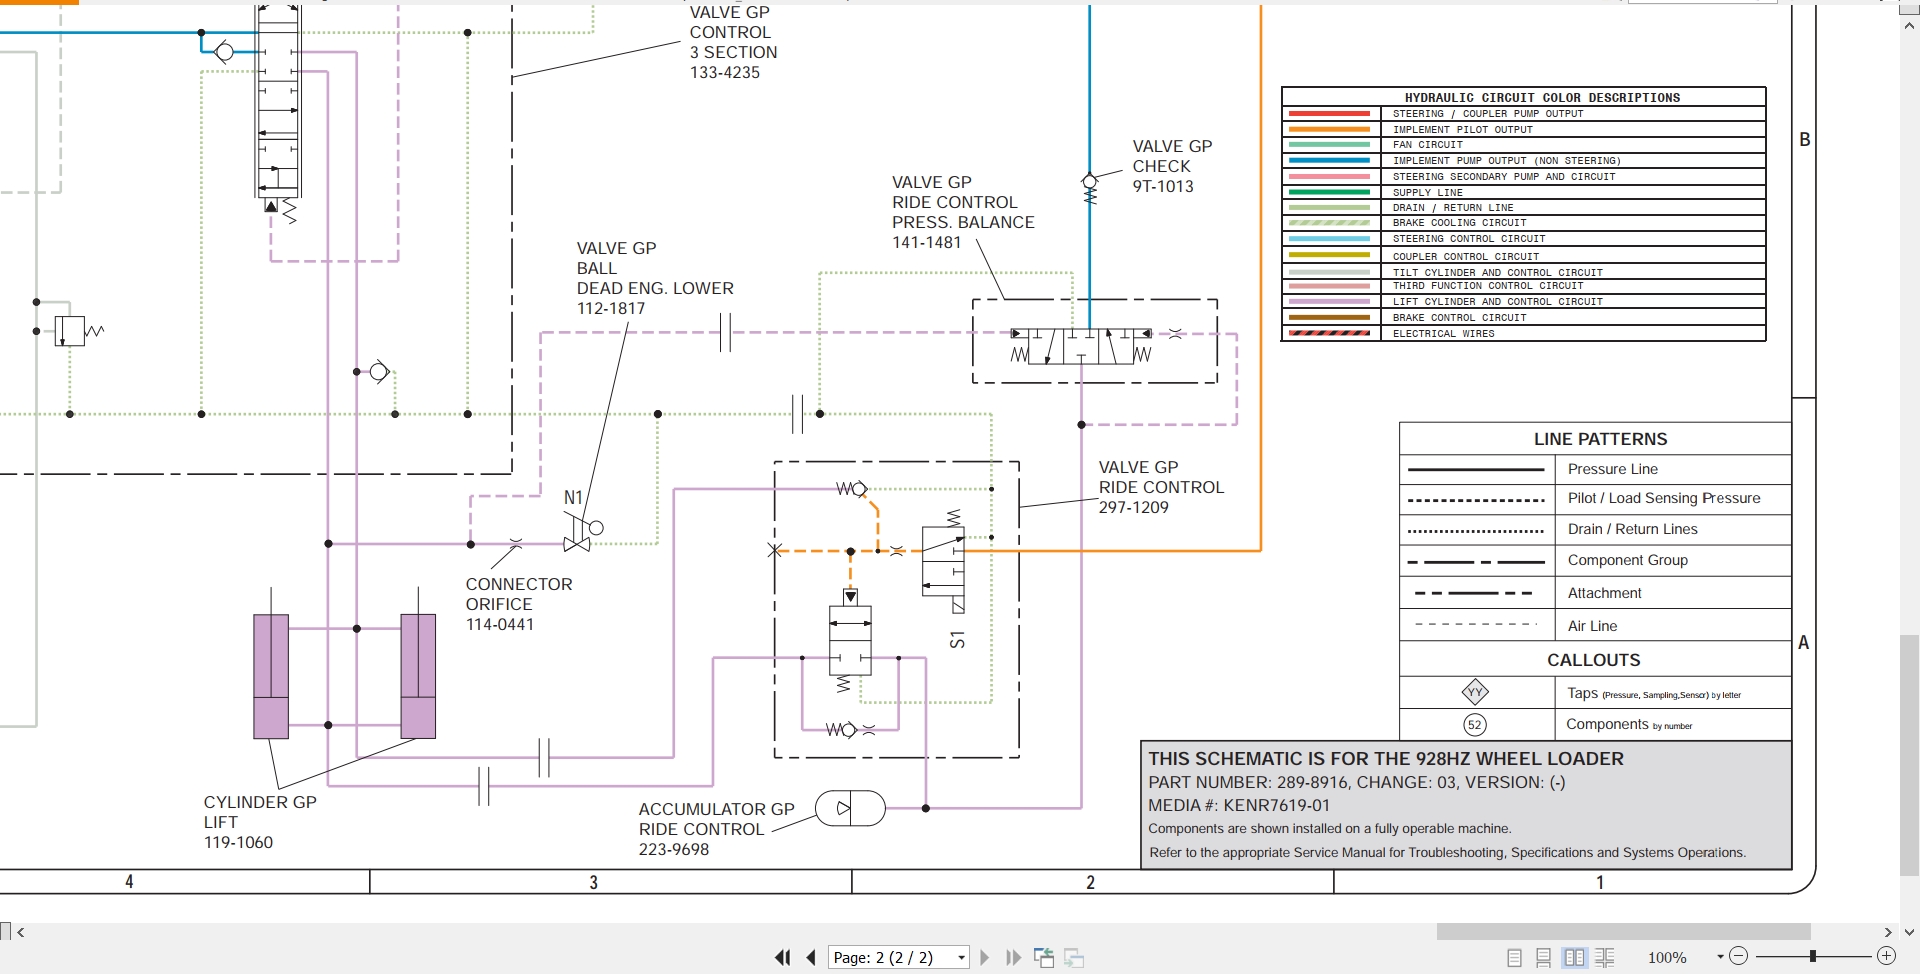Click the 'PART NUMBER: 289-8916' line
Screen dimensions: 1920x974
1356,782
